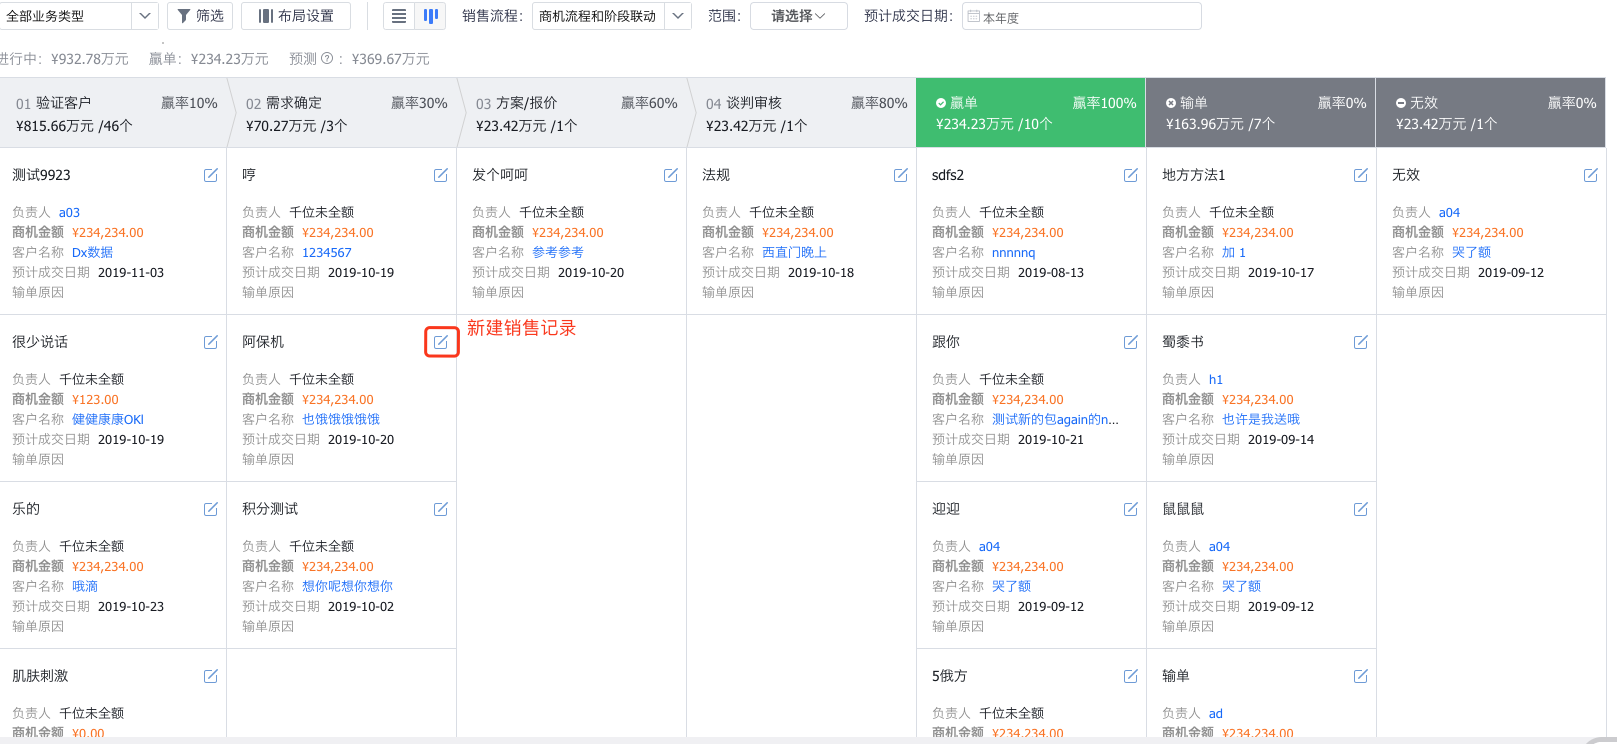Open customer link Dx数据
This screenshot has height=744, width=1617.
tap(92, 253)
